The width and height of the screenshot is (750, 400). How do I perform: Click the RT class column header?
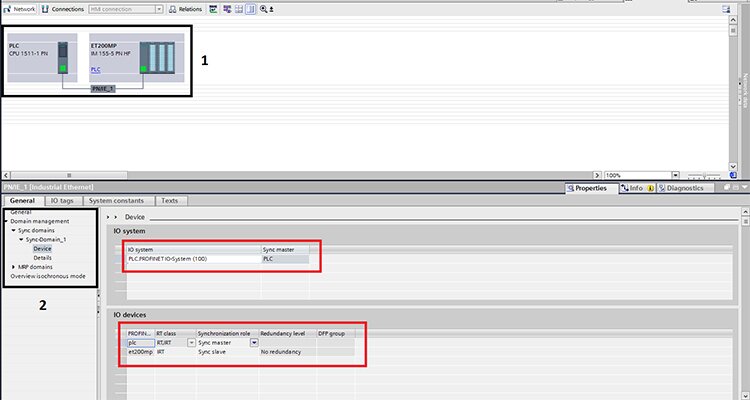tap(175, 333)
